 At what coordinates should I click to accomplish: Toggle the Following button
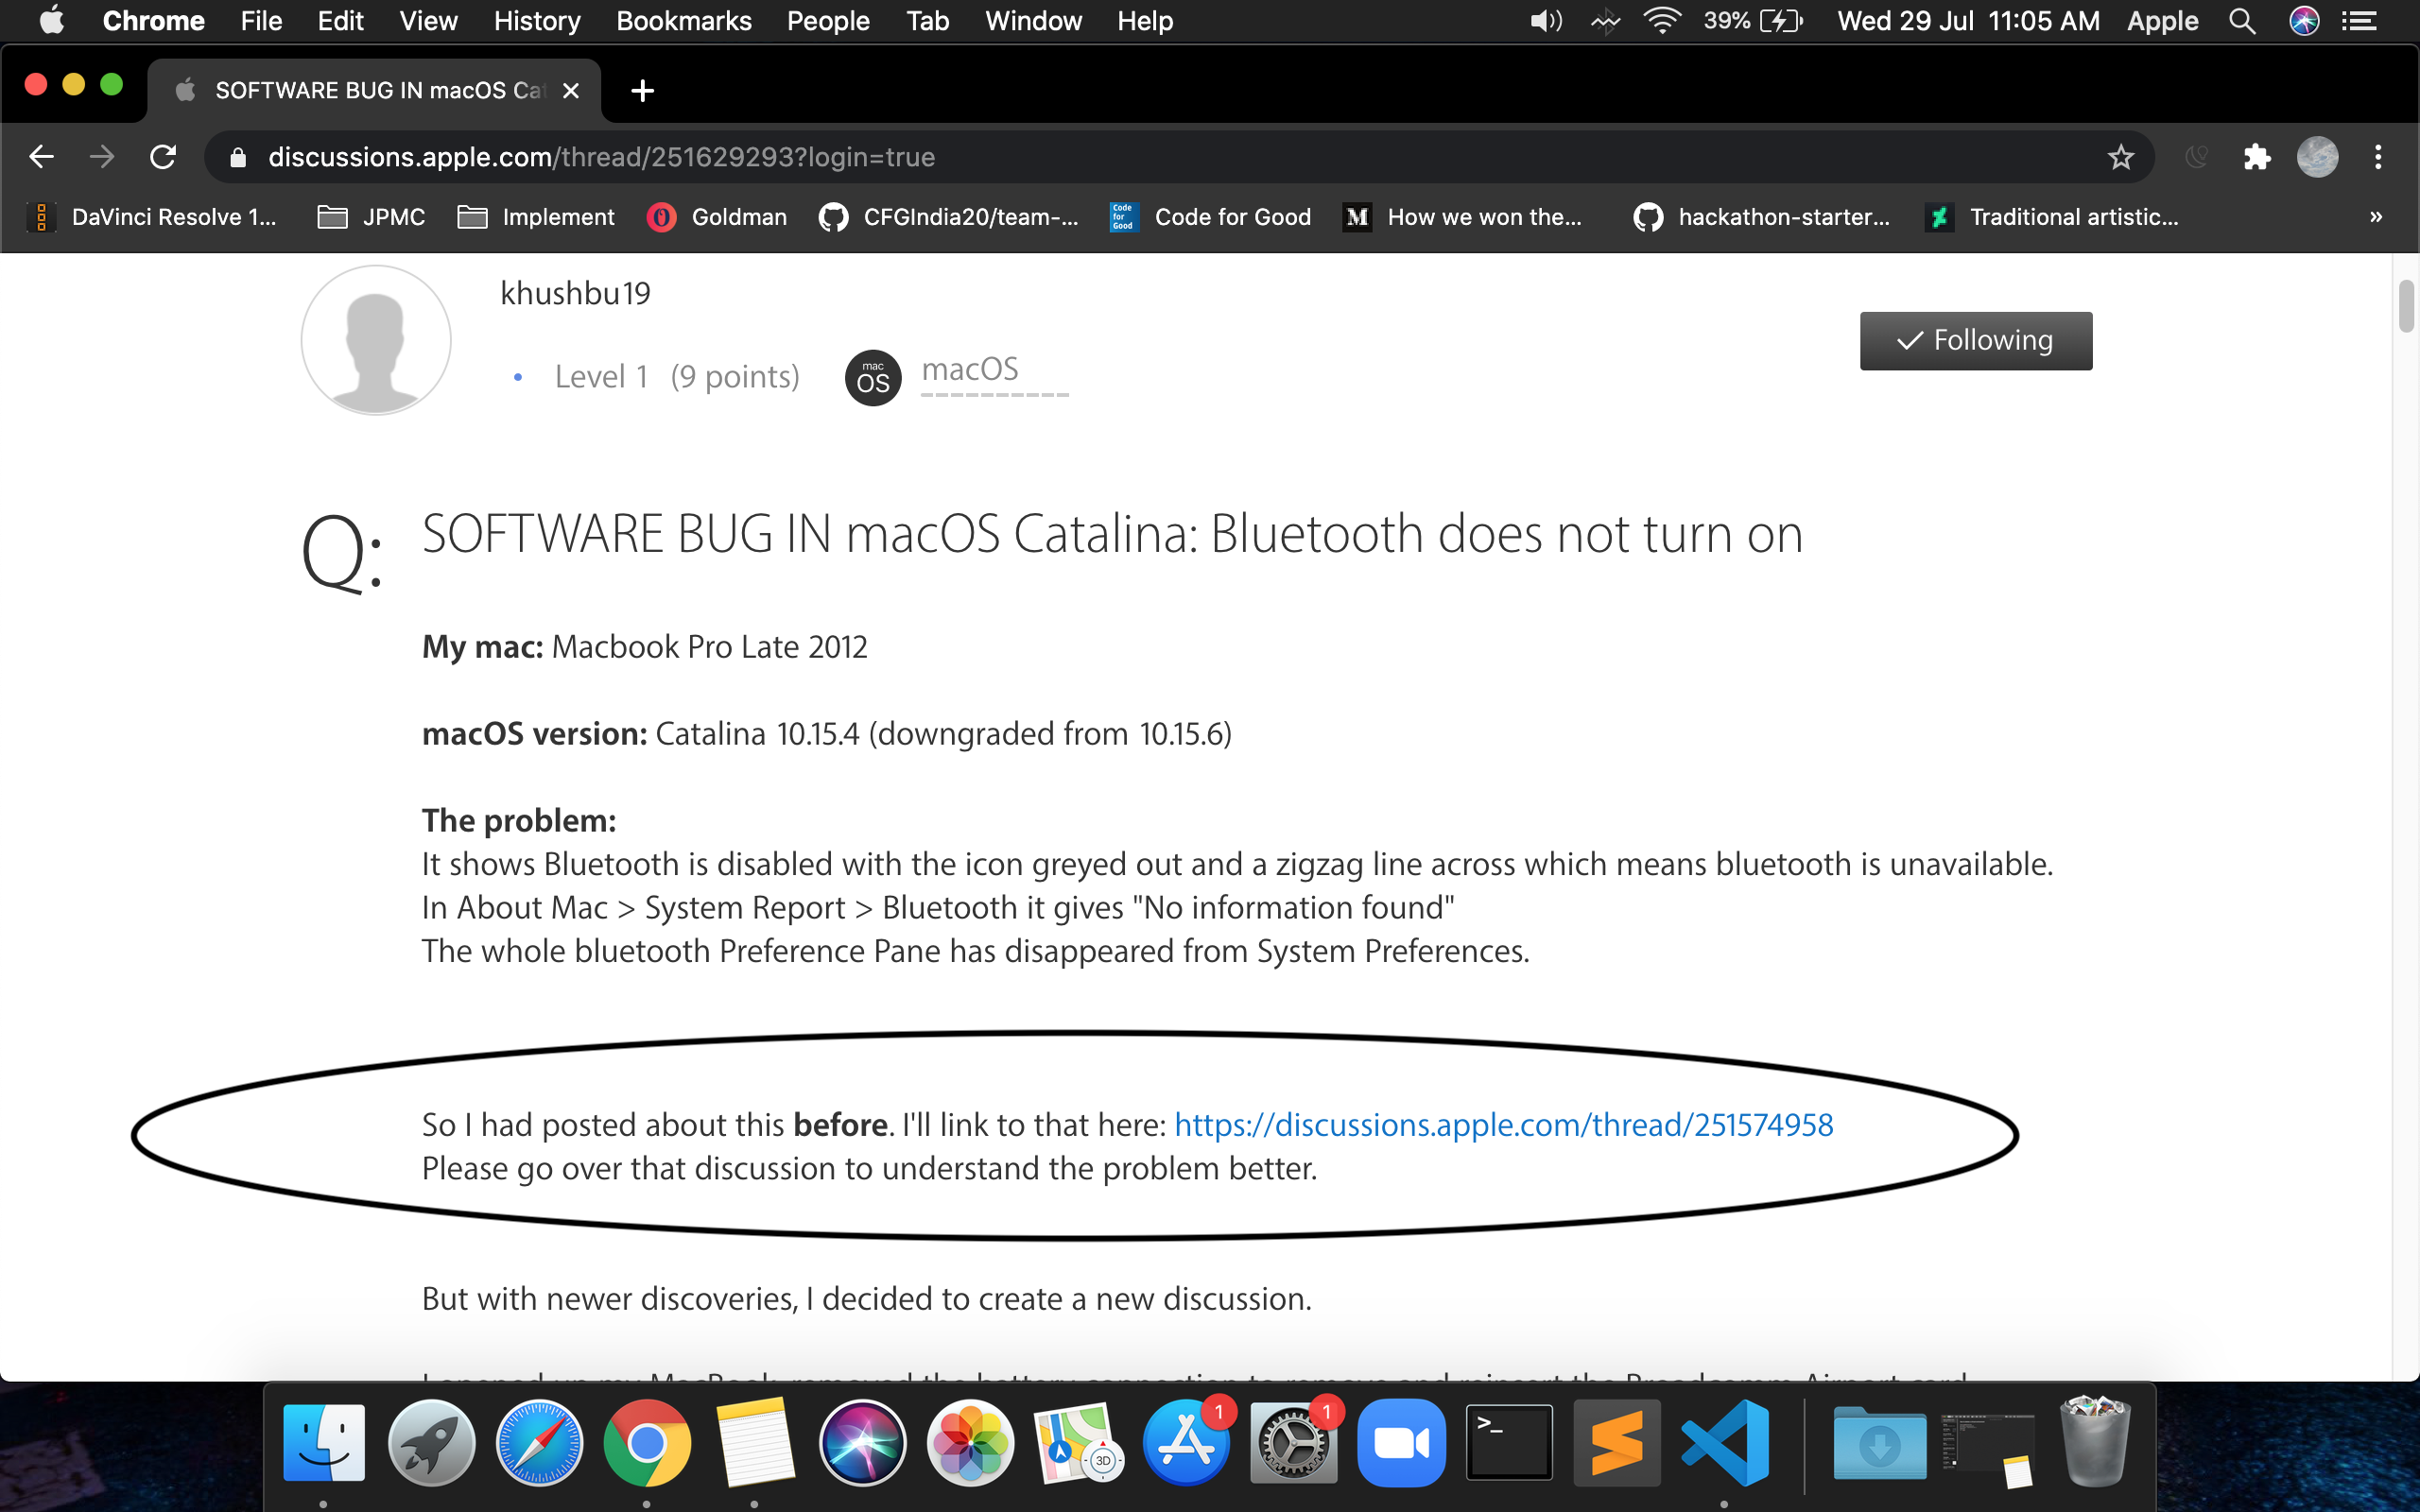click(x=1975, y=341)
